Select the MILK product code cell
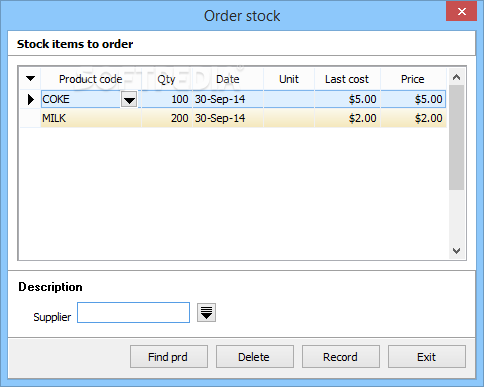 click(91, 118)
